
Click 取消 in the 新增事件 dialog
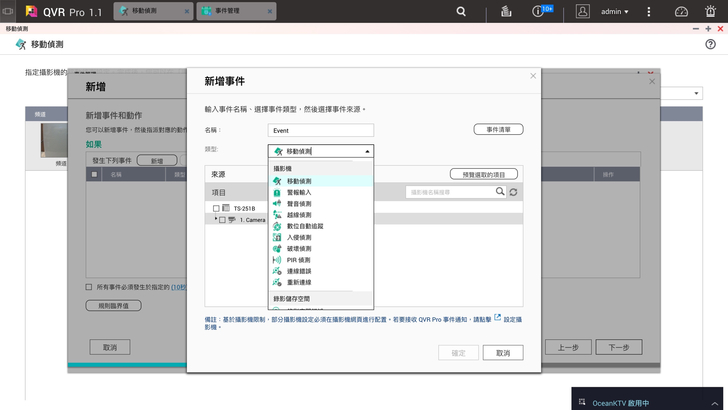(503, 353)
